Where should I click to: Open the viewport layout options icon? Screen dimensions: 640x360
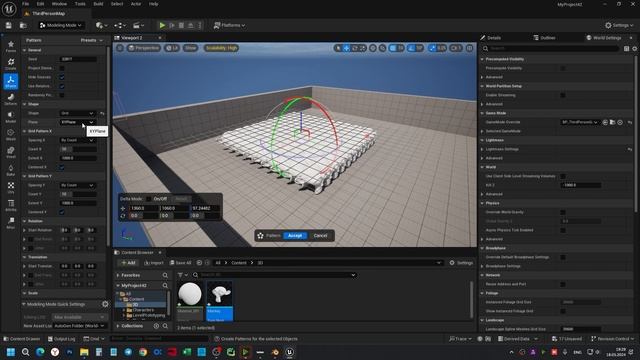470,48
